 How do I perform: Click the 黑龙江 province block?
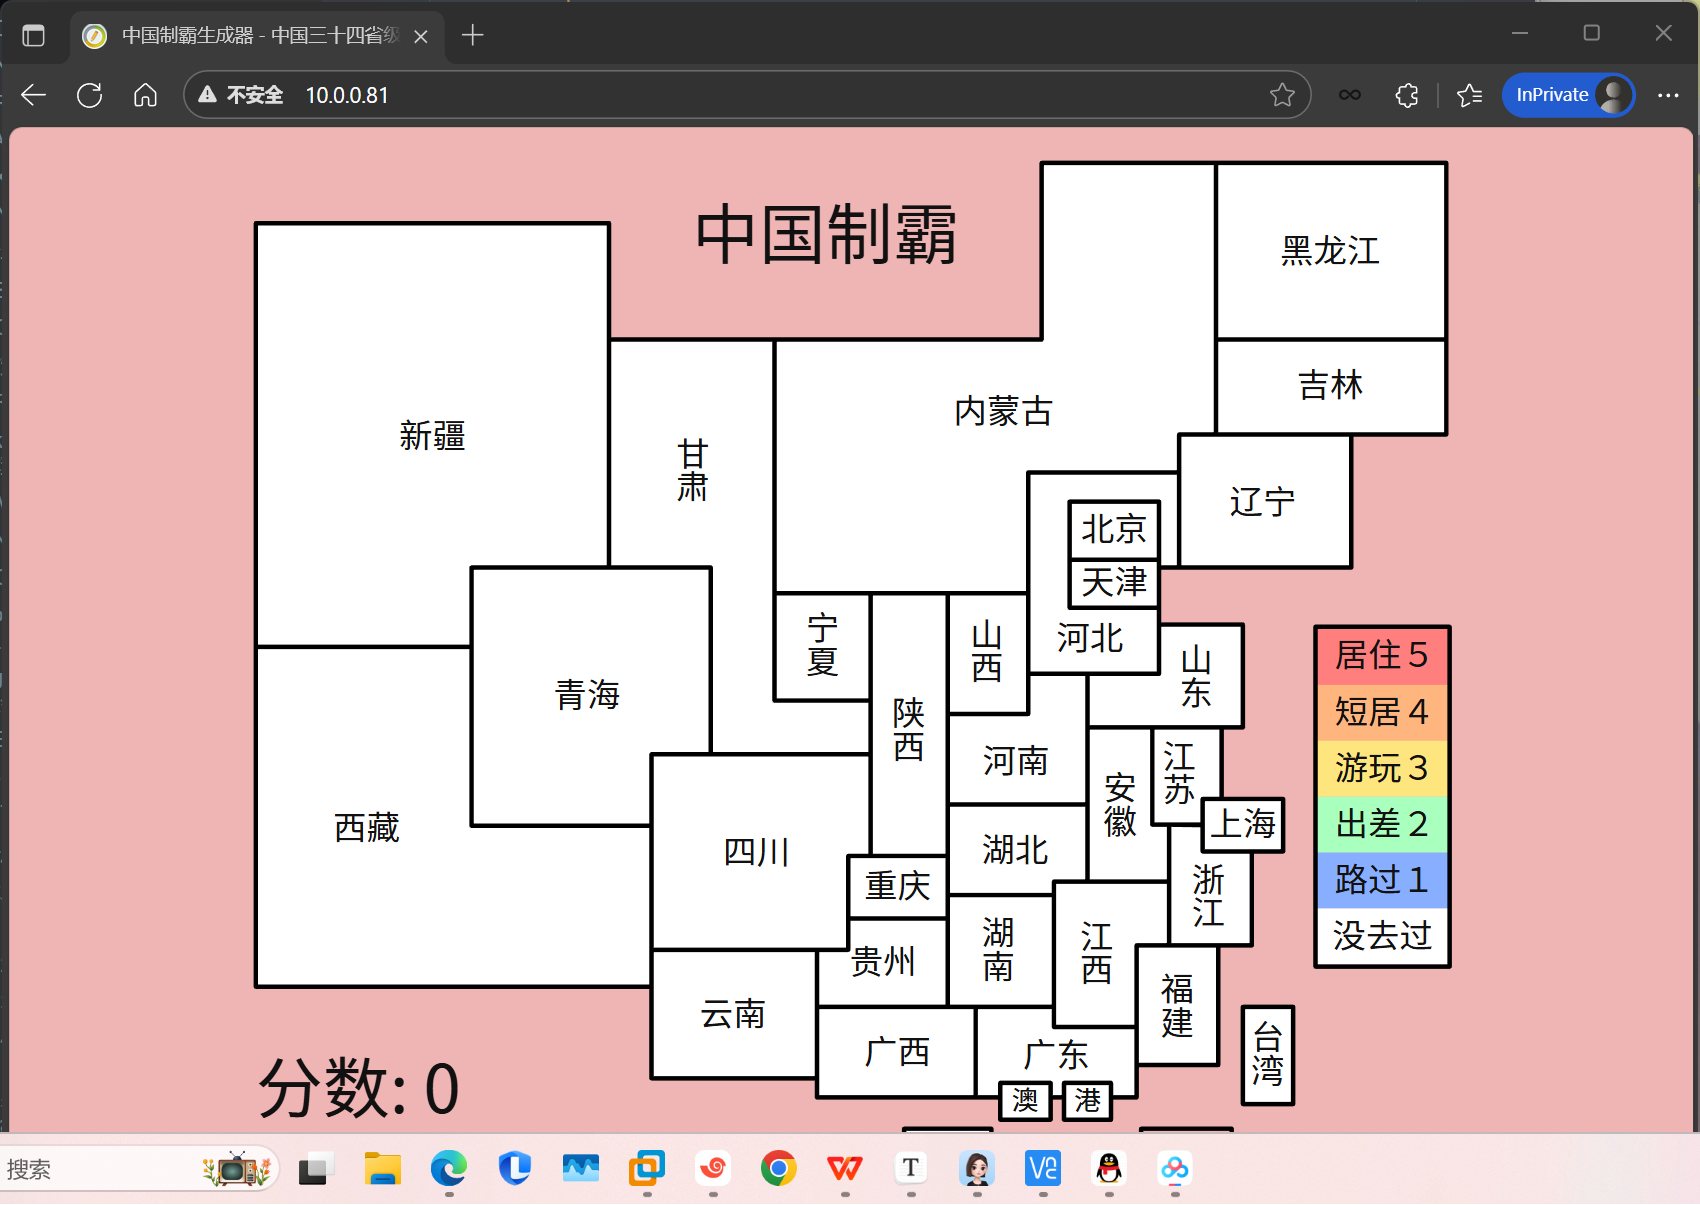pyautogui.click(x=1331, y=251)
